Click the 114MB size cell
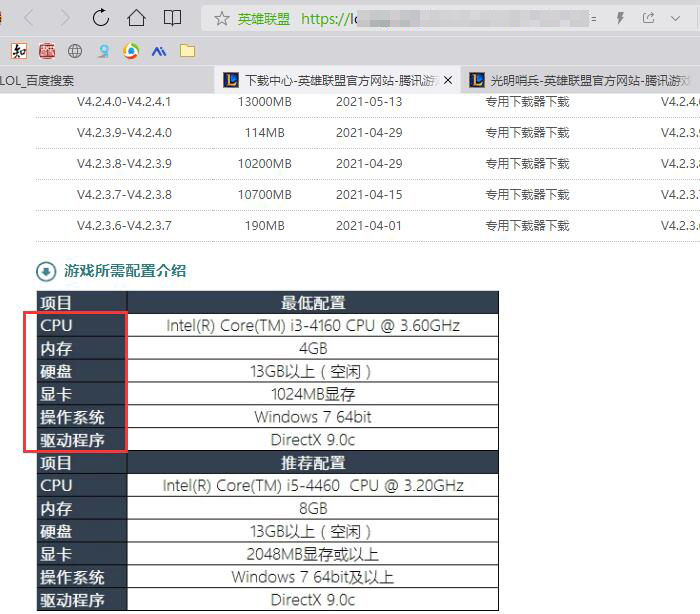 tap(265, 133)
